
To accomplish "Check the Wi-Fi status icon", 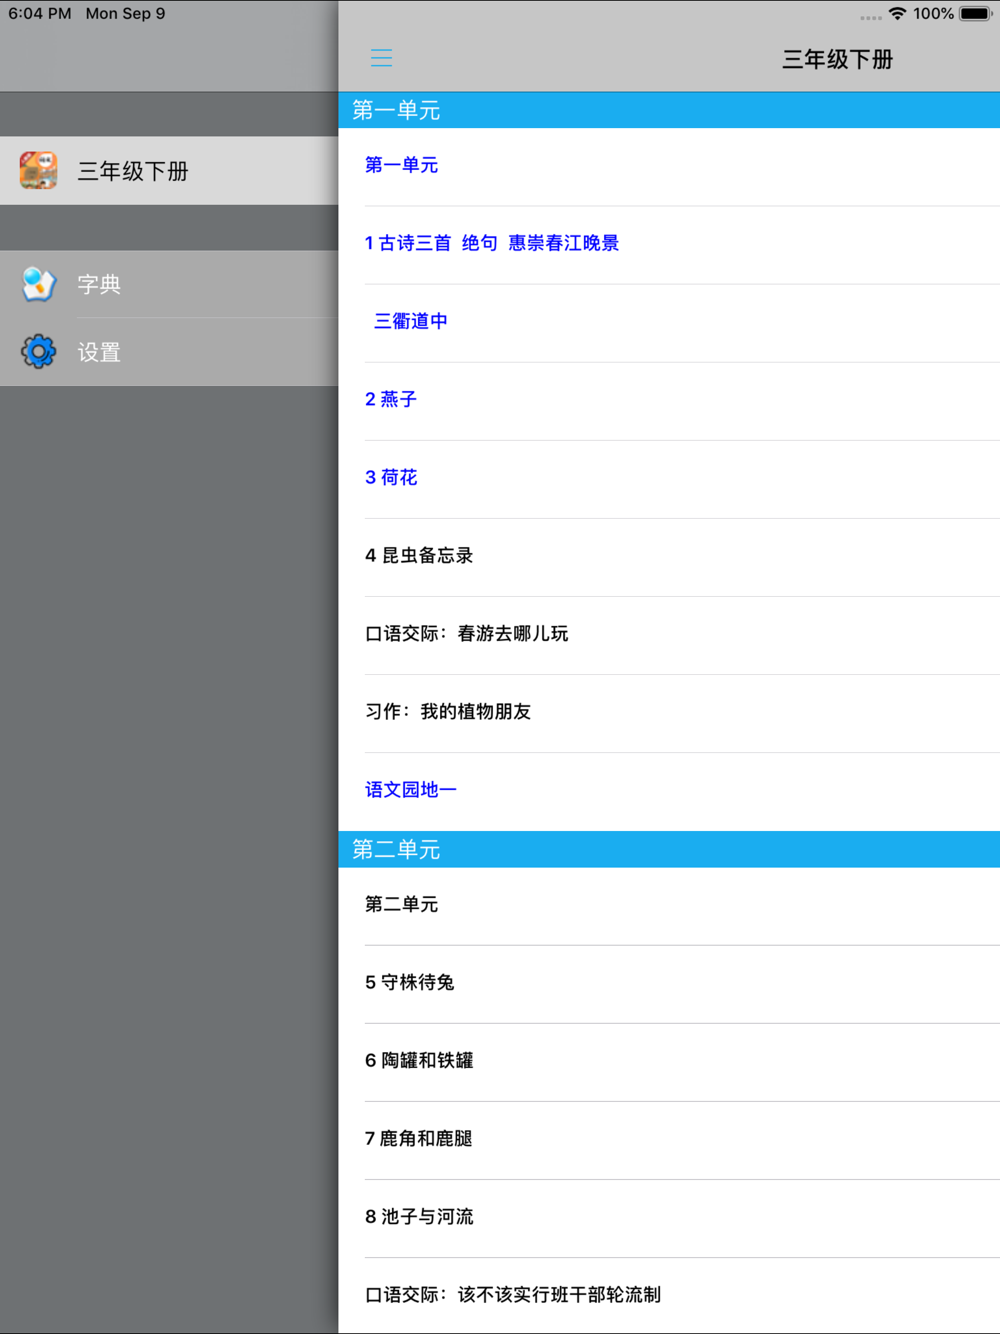I will click(897, 14).
